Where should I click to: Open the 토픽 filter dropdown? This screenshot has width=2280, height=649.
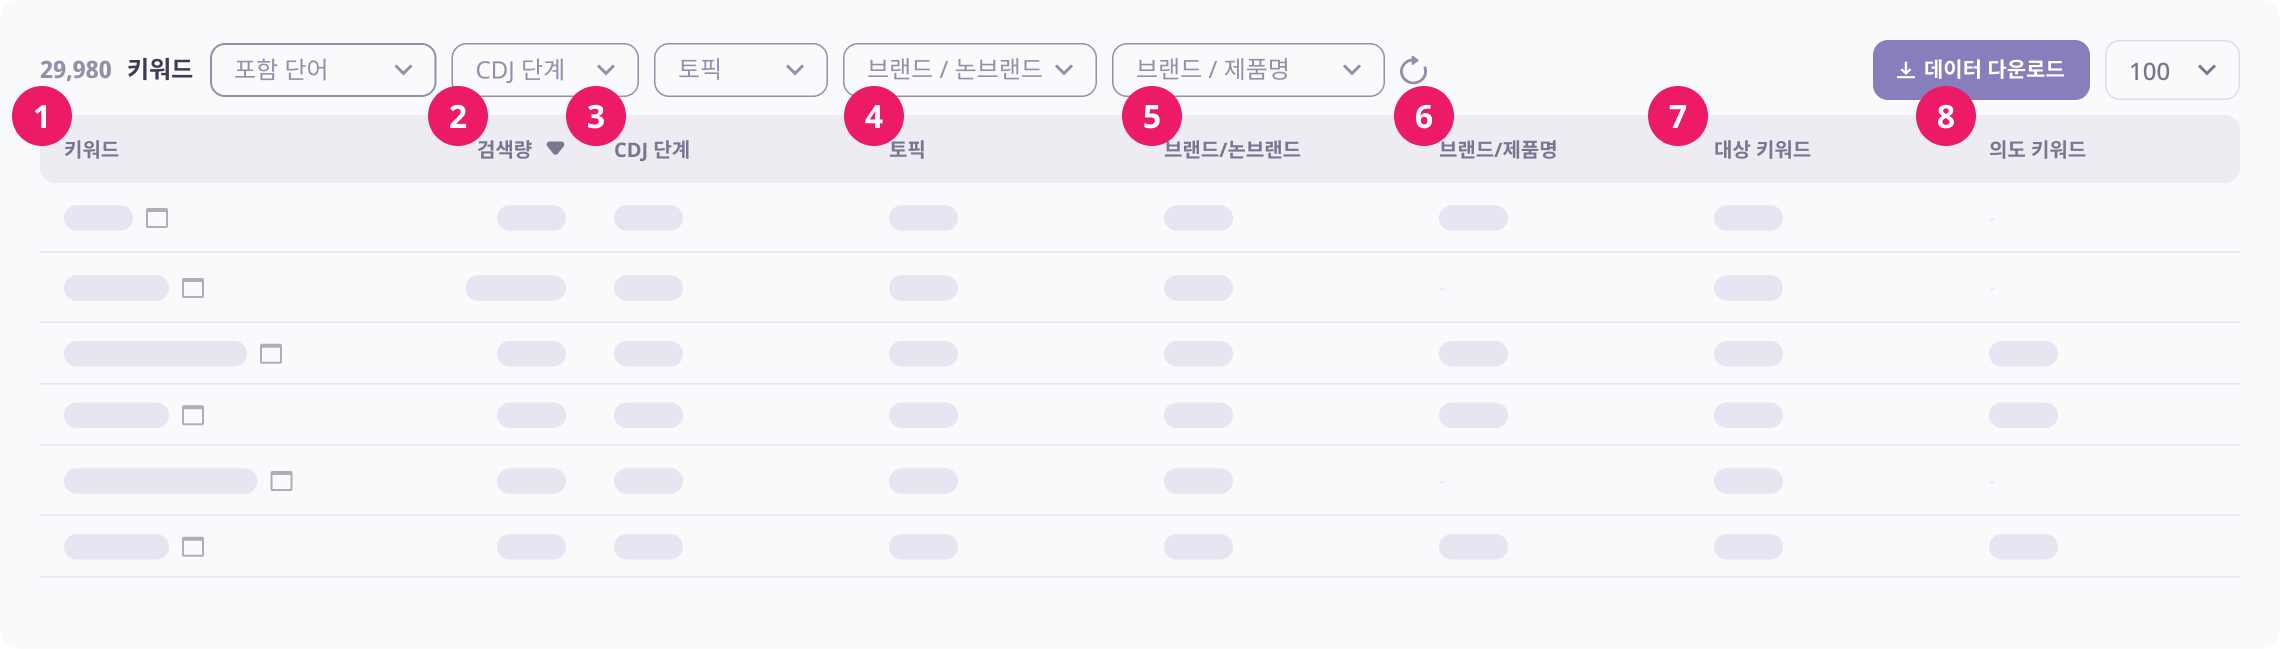[x=740, y=70]
